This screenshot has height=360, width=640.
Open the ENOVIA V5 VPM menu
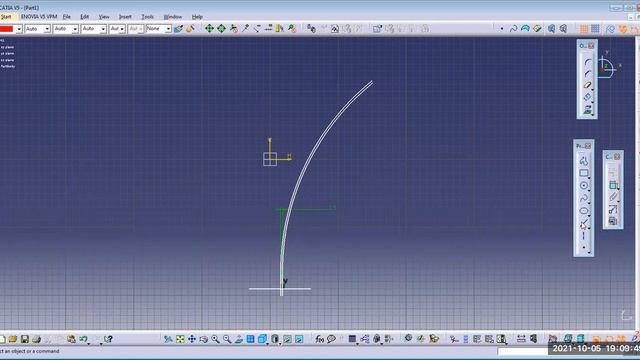pos(39,17)
